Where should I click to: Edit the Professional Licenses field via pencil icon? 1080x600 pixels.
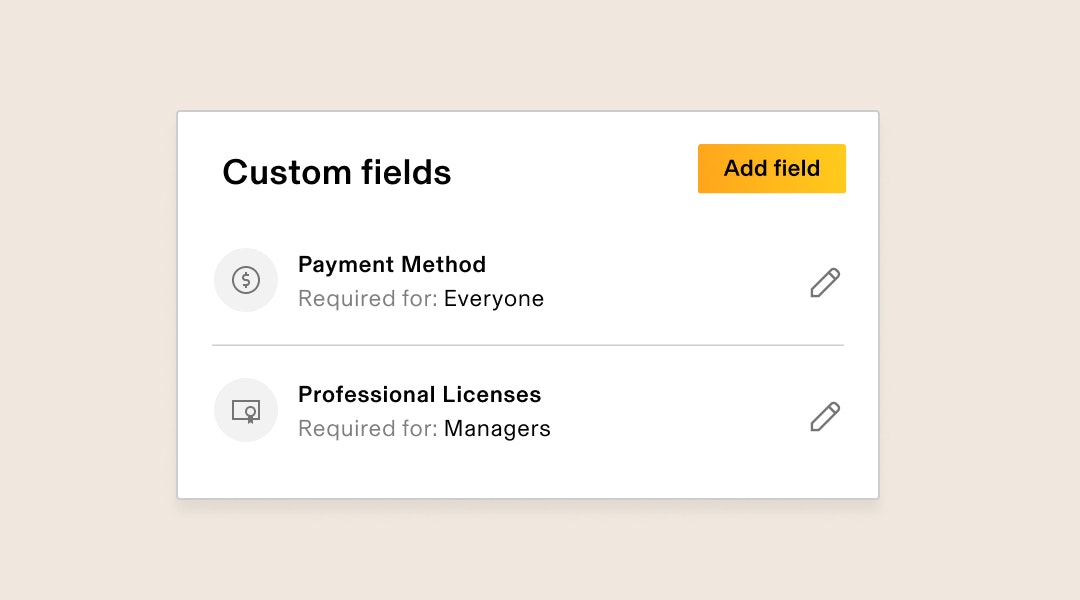[824, 417]
